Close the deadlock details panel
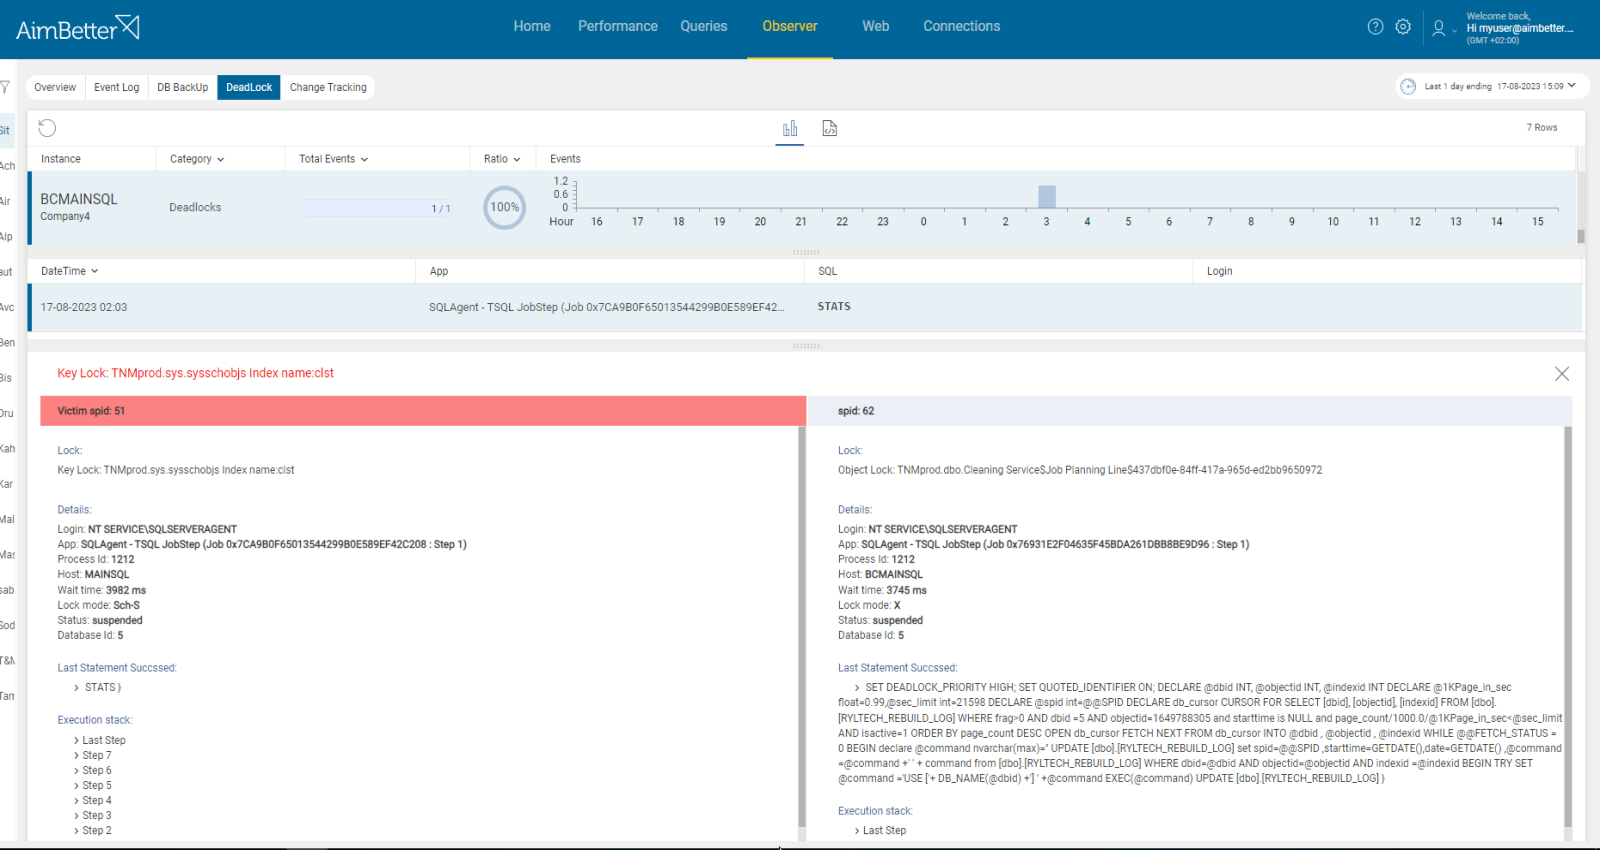Viewport: 1600px width, 850px height. pyautogui.click(x=1562, y=373)
